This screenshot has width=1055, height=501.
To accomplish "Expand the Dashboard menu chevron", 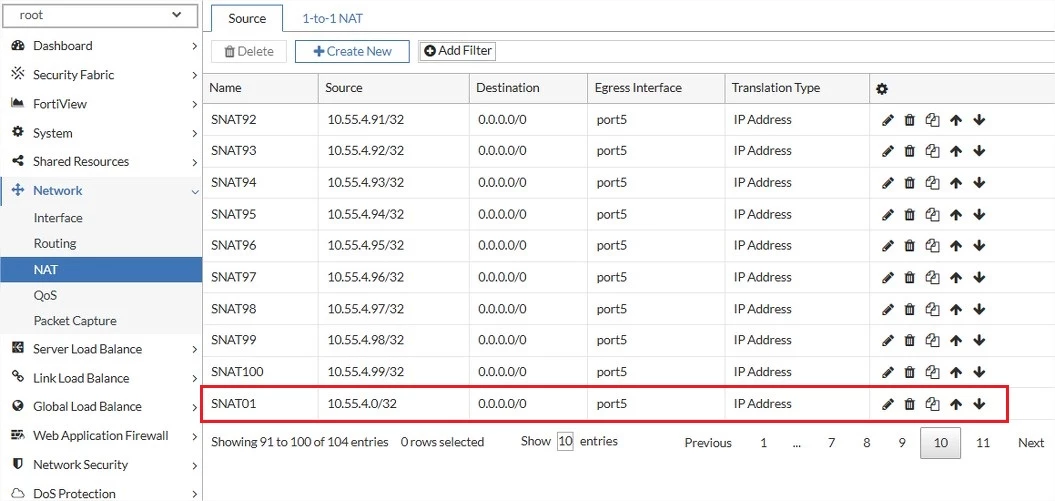I will [x=194, y=46].
